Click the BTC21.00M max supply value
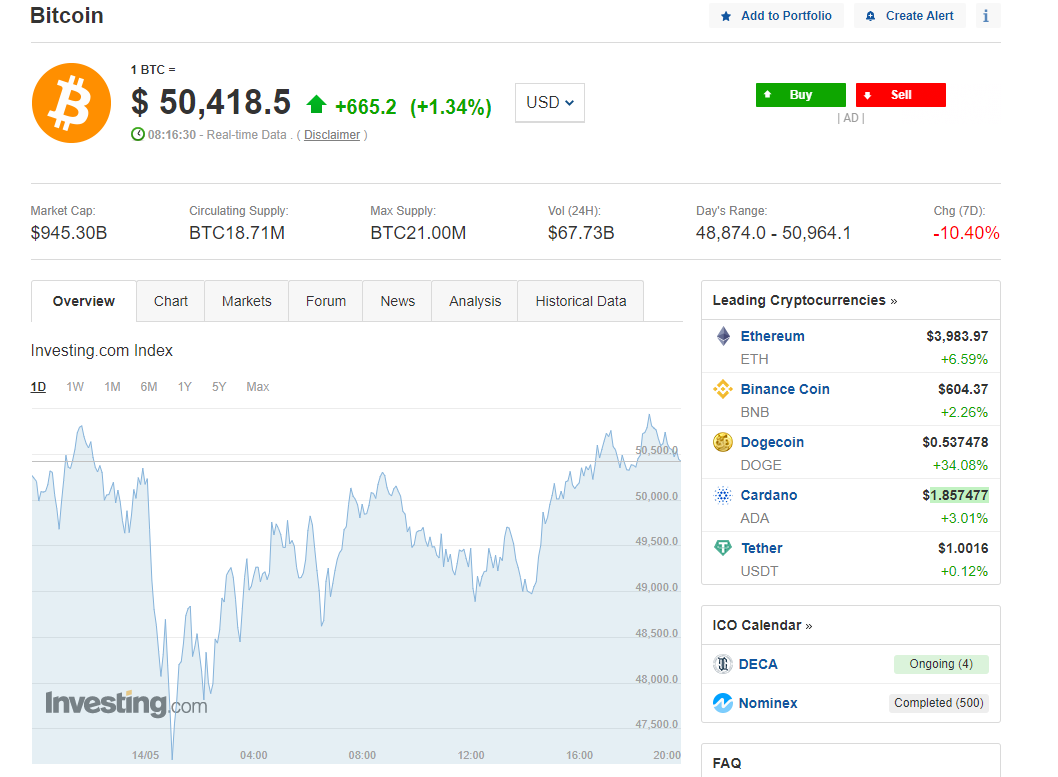Viewport: 1058px width, 777px height. coord(418,233)
